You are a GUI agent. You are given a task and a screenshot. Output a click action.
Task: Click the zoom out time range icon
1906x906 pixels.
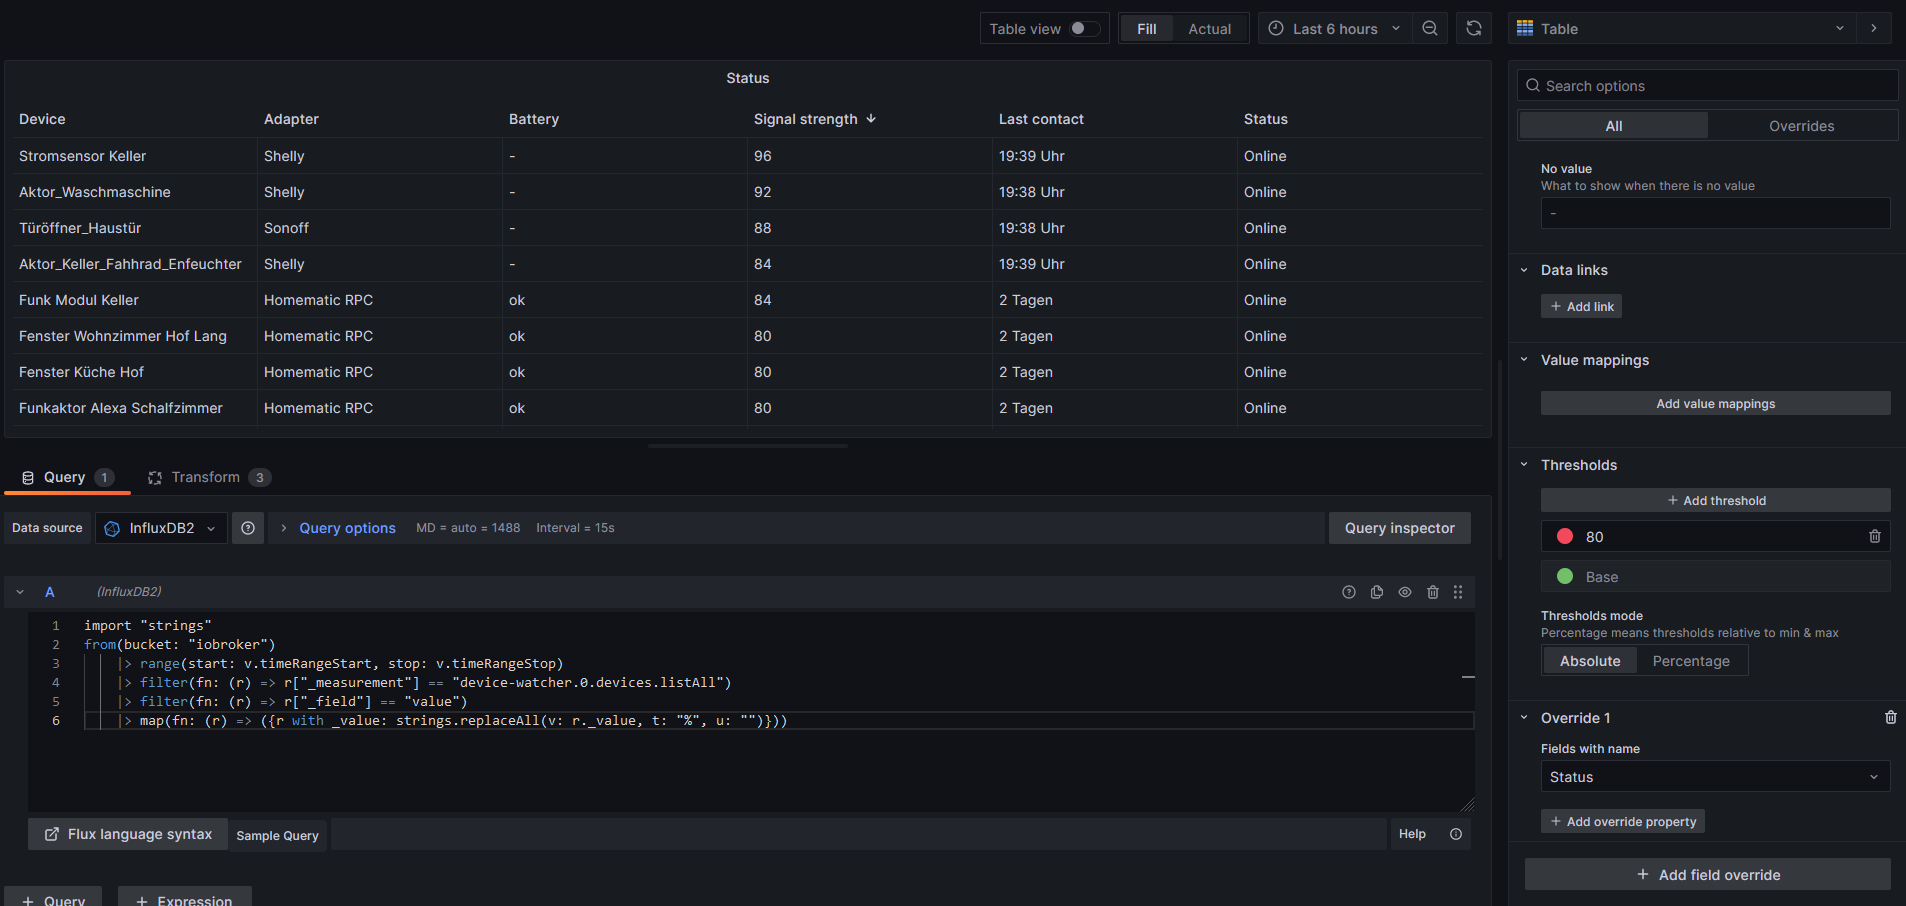(x=1430, y=29)
